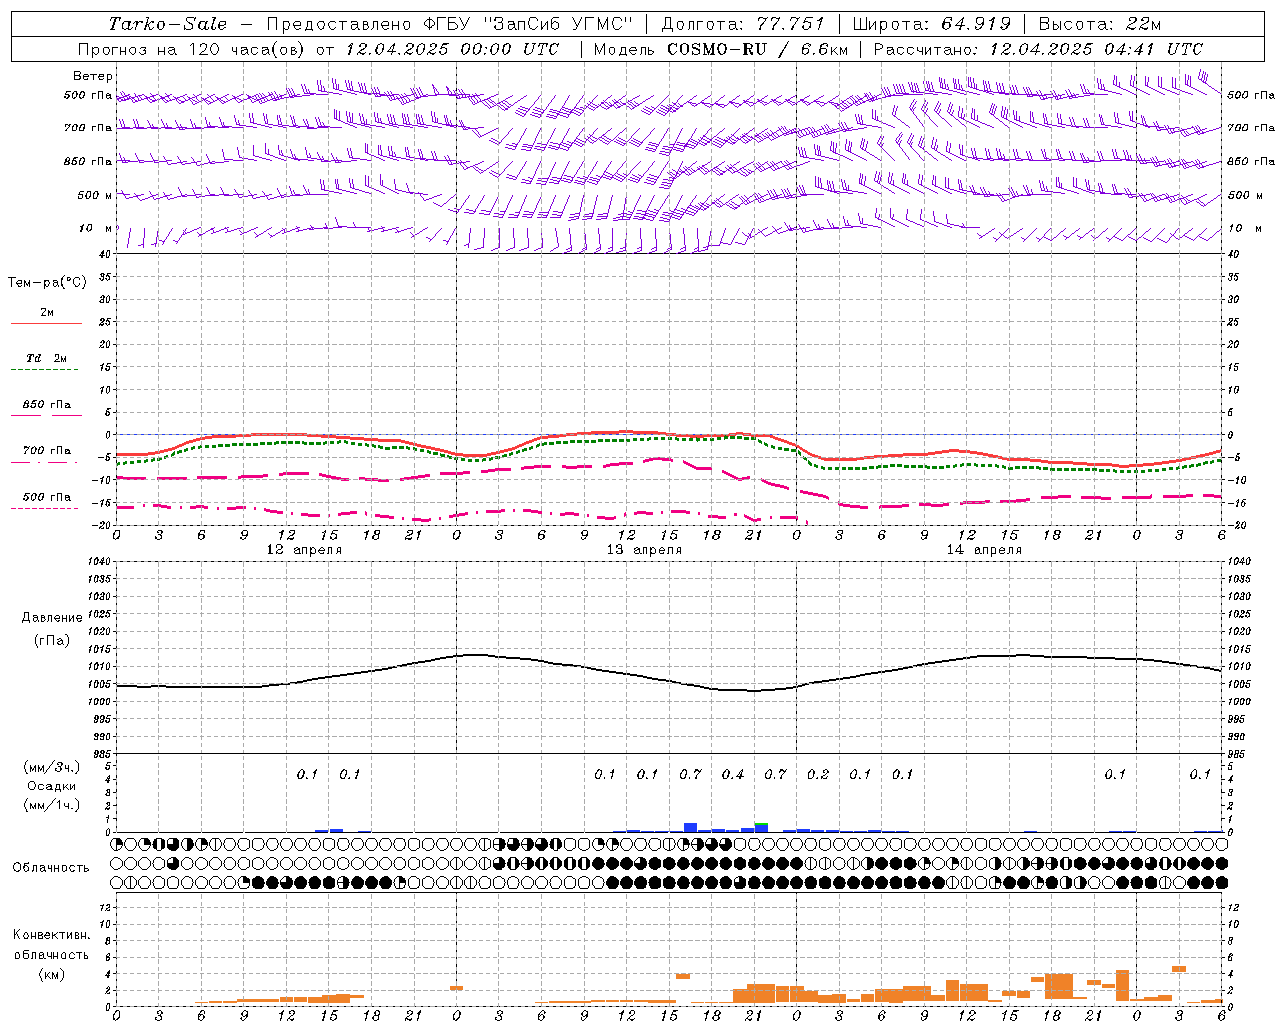
Task: Click the 0.2 precipitation value
Action: coord(818,774)
